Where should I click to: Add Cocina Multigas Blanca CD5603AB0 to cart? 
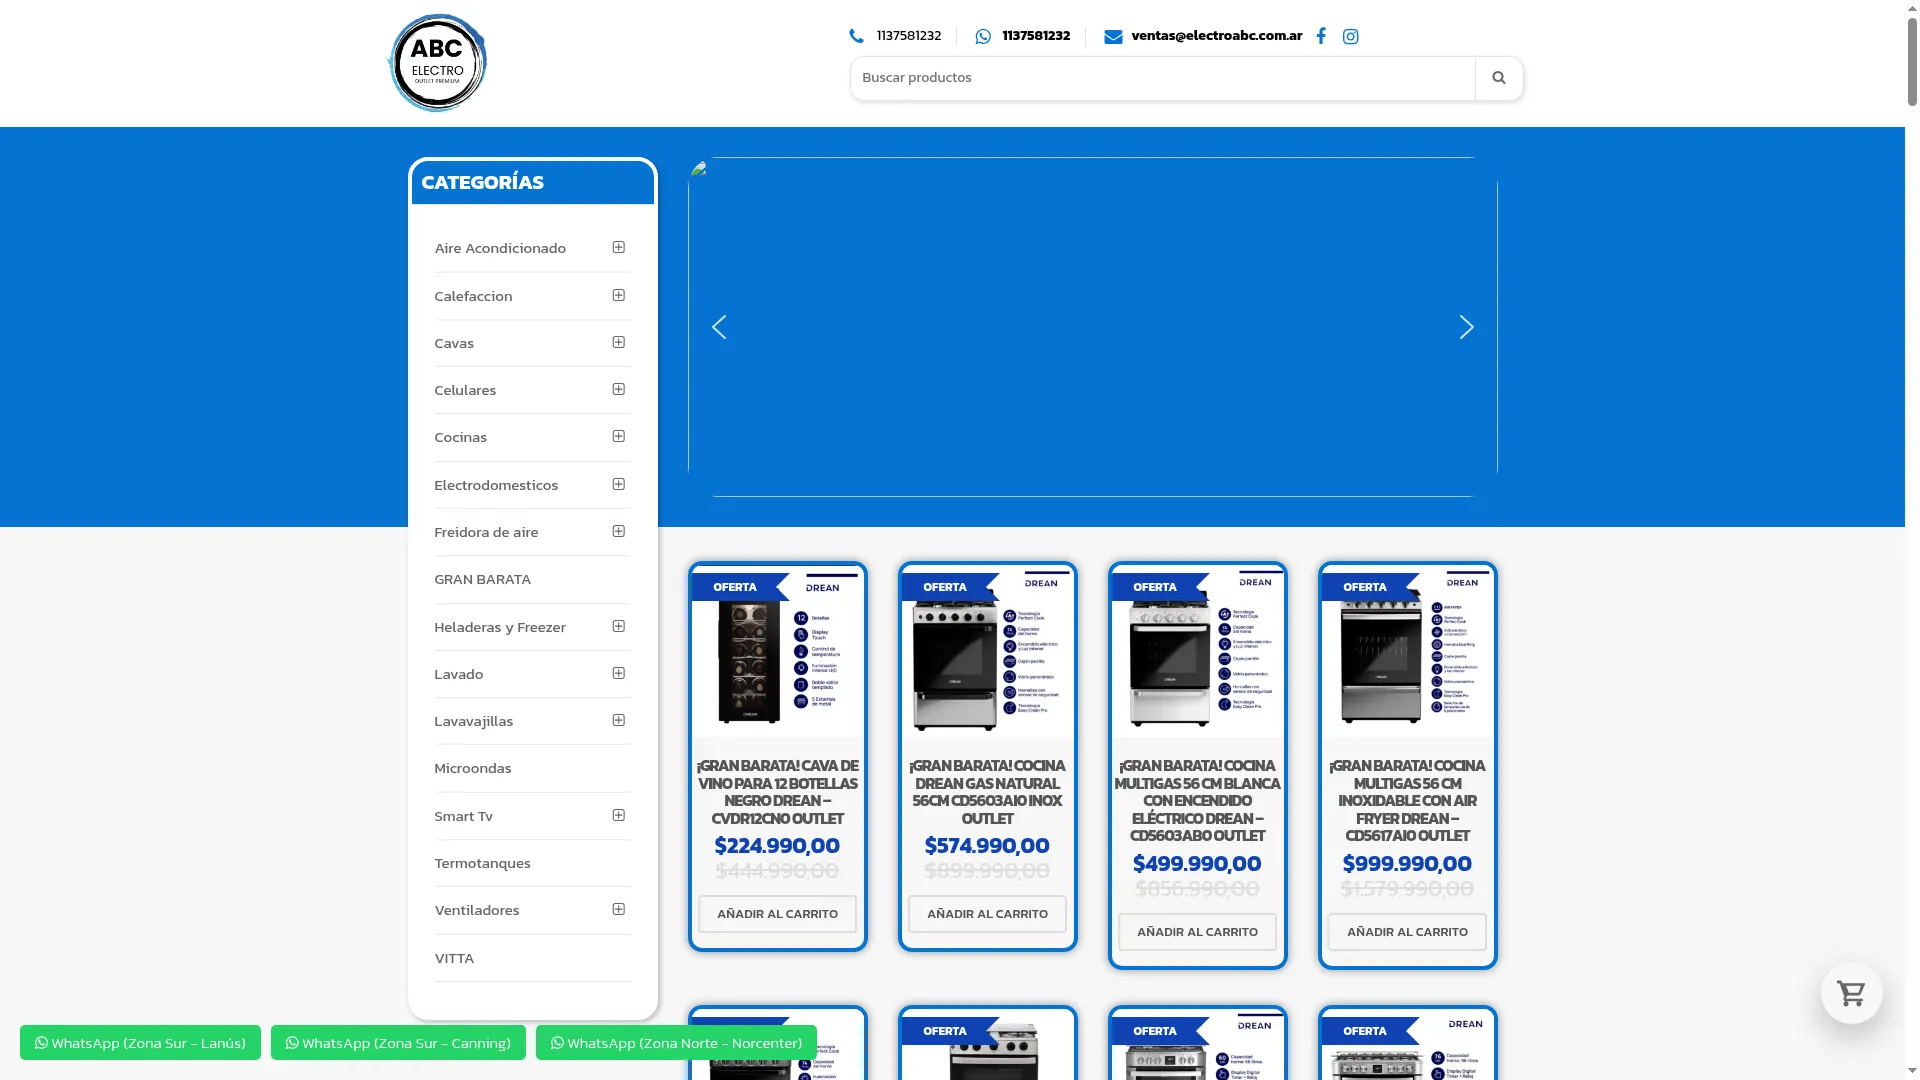pos(1197,932)
